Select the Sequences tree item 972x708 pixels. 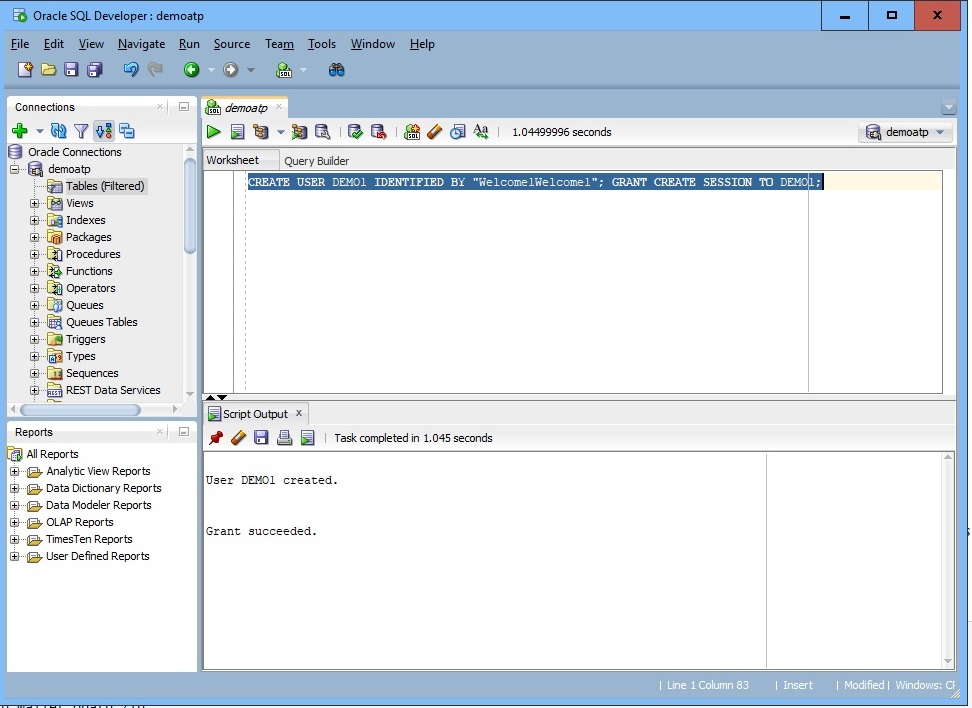click(x=92, y=373)
